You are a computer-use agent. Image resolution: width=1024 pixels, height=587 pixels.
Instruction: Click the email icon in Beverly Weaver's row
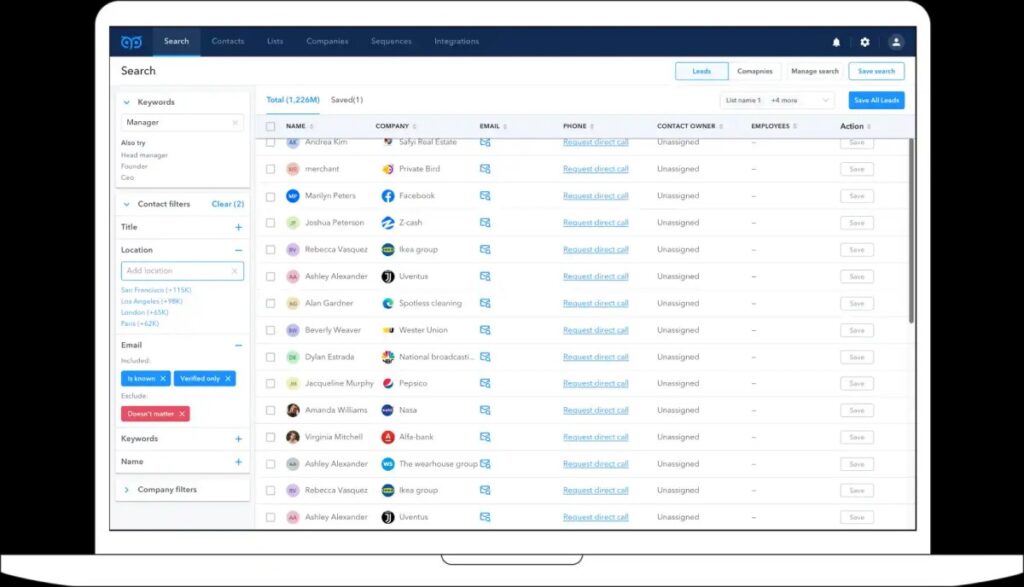(x=486, y=330)
